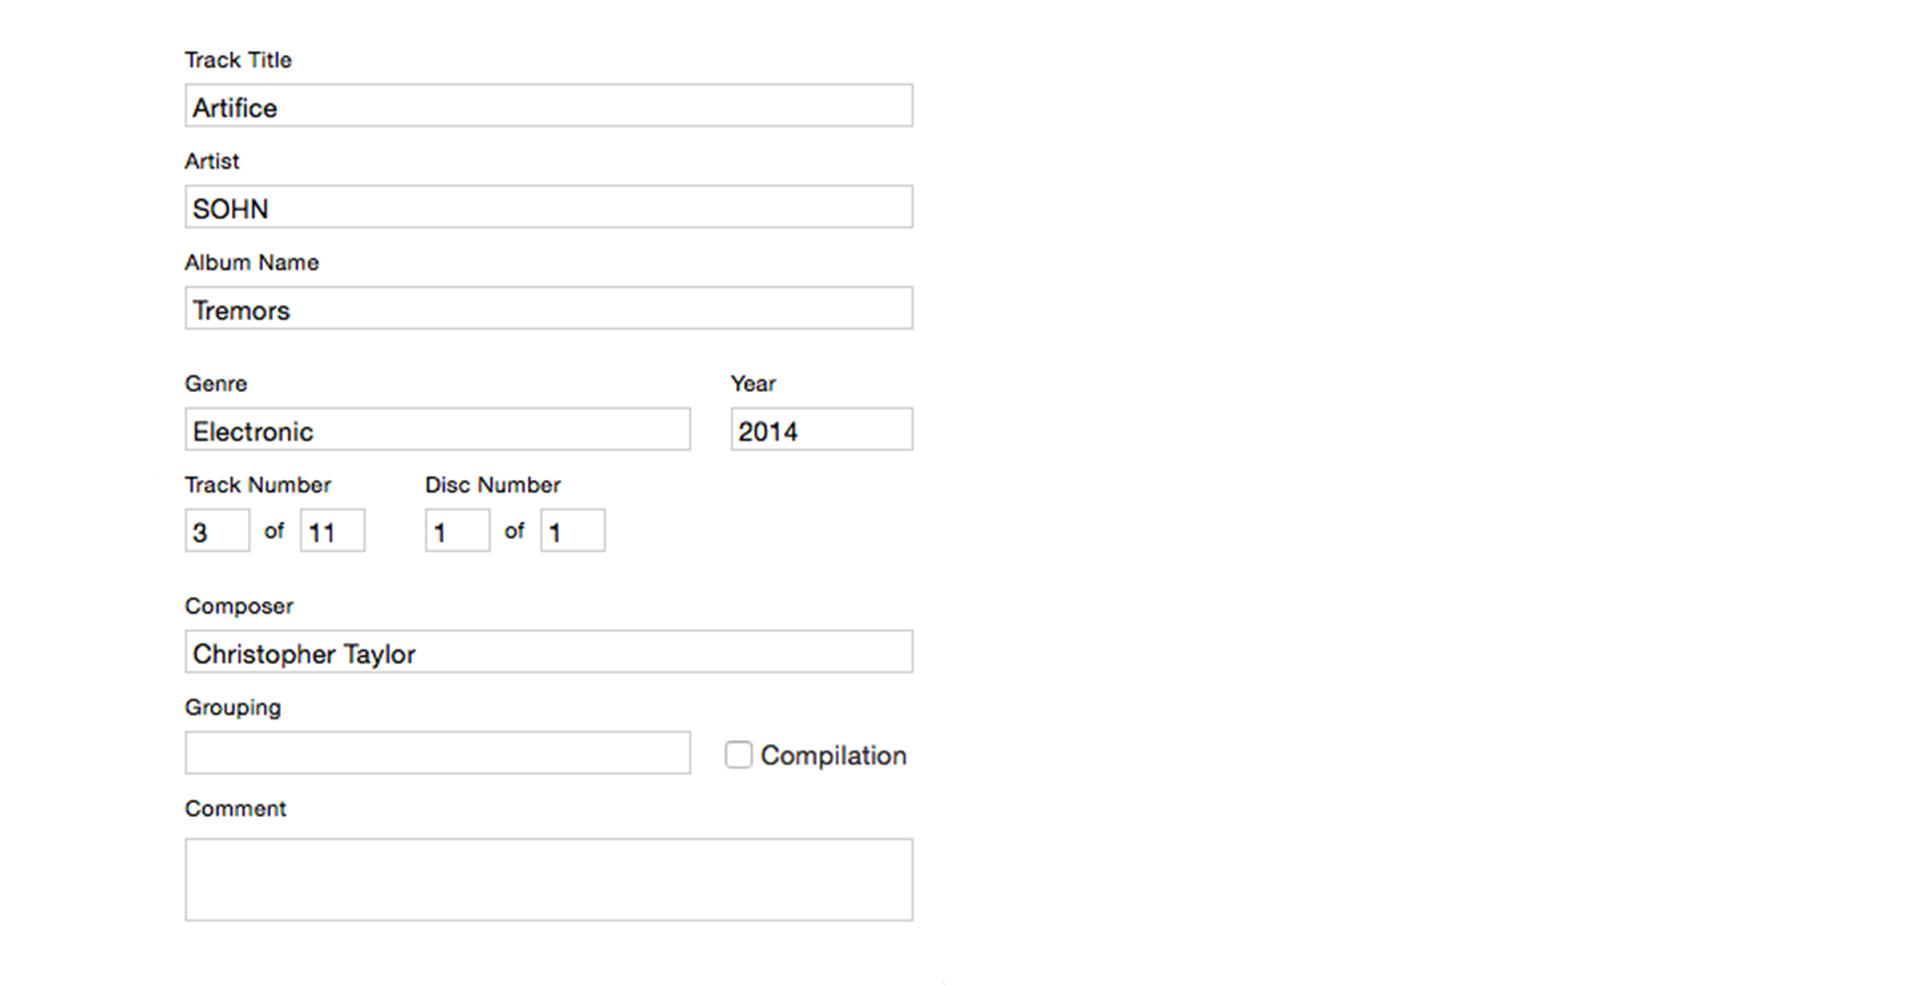Enable the Compilation checkbox
Screen dimensions: 1920x985
coord(738,755)
